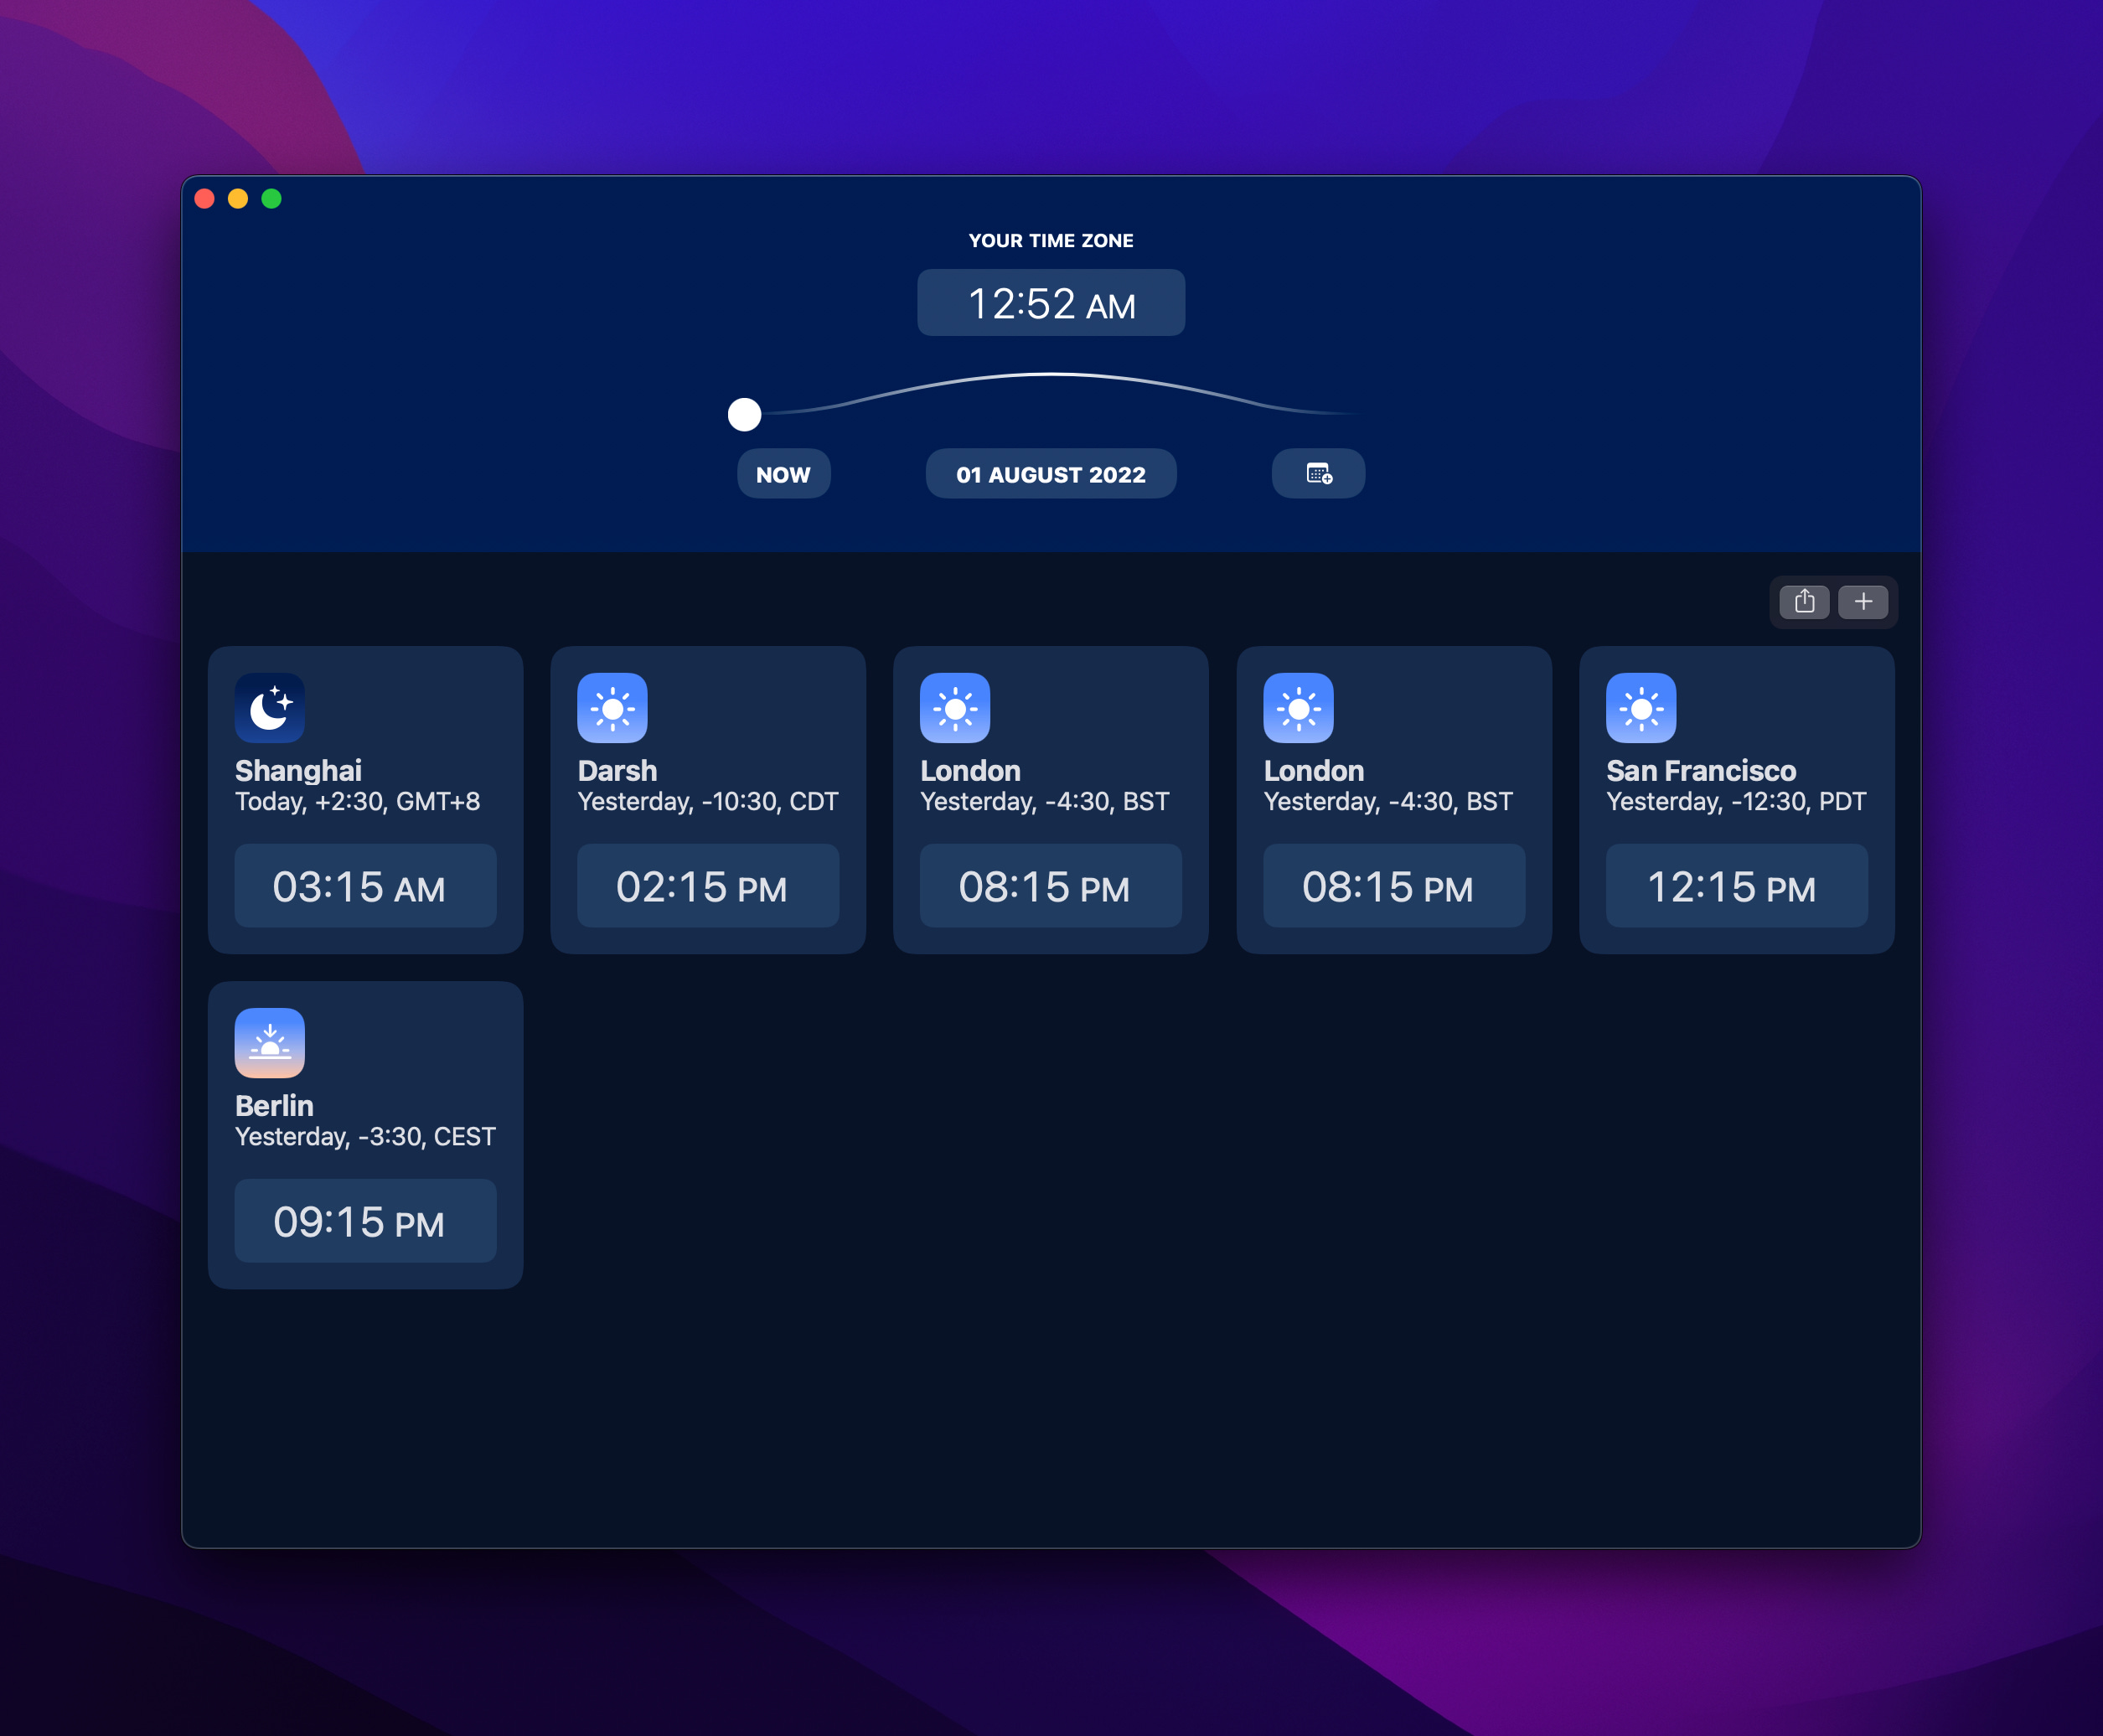Click the sun icon on Darsh card
Viewport: 2103px width, 1736px height.
[x=612, y=708]
